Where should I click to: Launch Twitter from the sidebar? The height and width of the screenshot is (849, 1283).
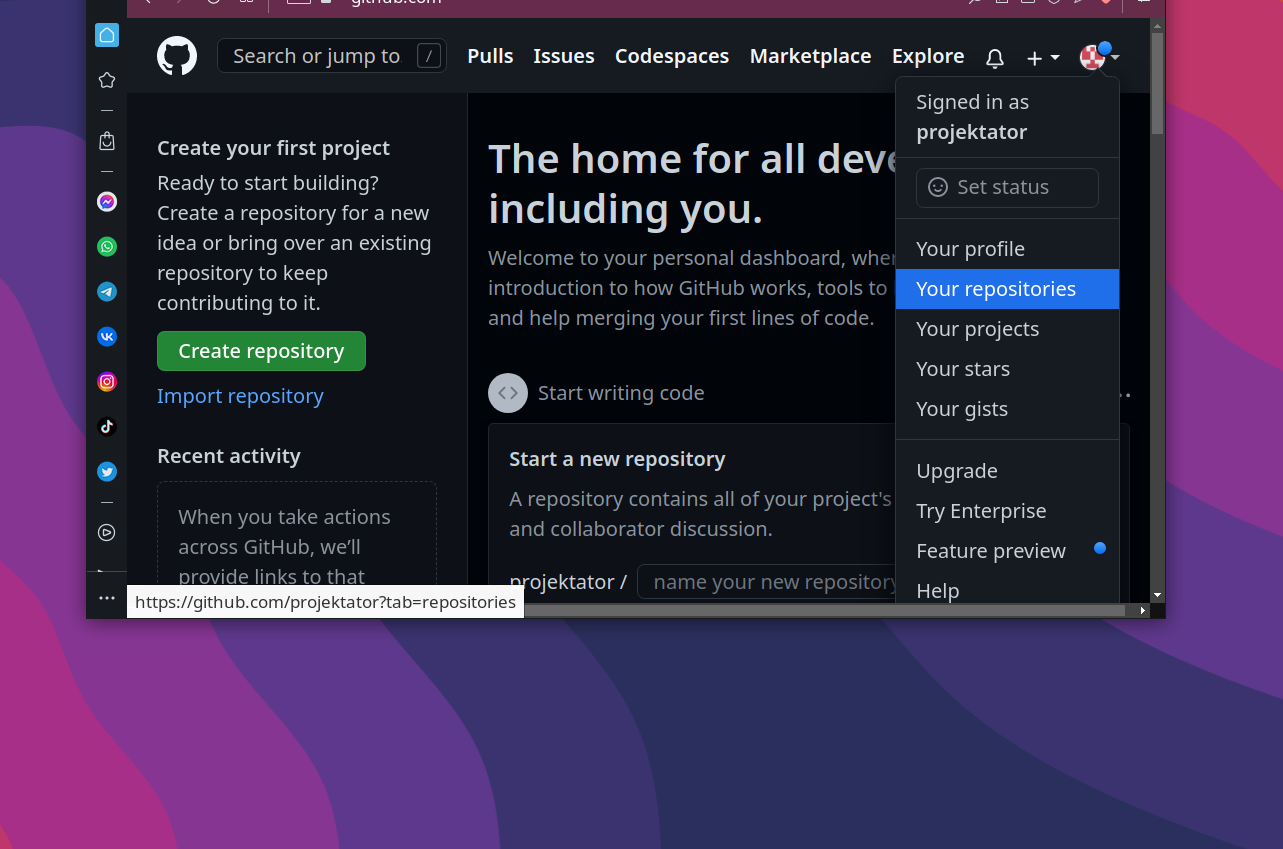[x=107, y=472]
